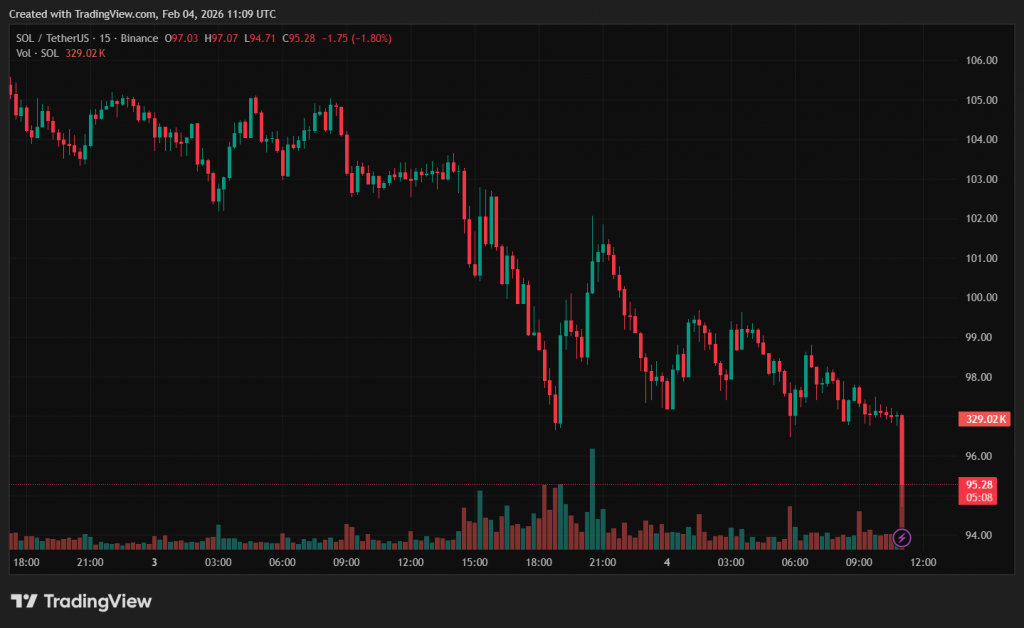Image resolution: width=1024 pixels, height=628 pixels.
Task: Click the 100.00 level on price scale
Action: [x=982, y=298]
